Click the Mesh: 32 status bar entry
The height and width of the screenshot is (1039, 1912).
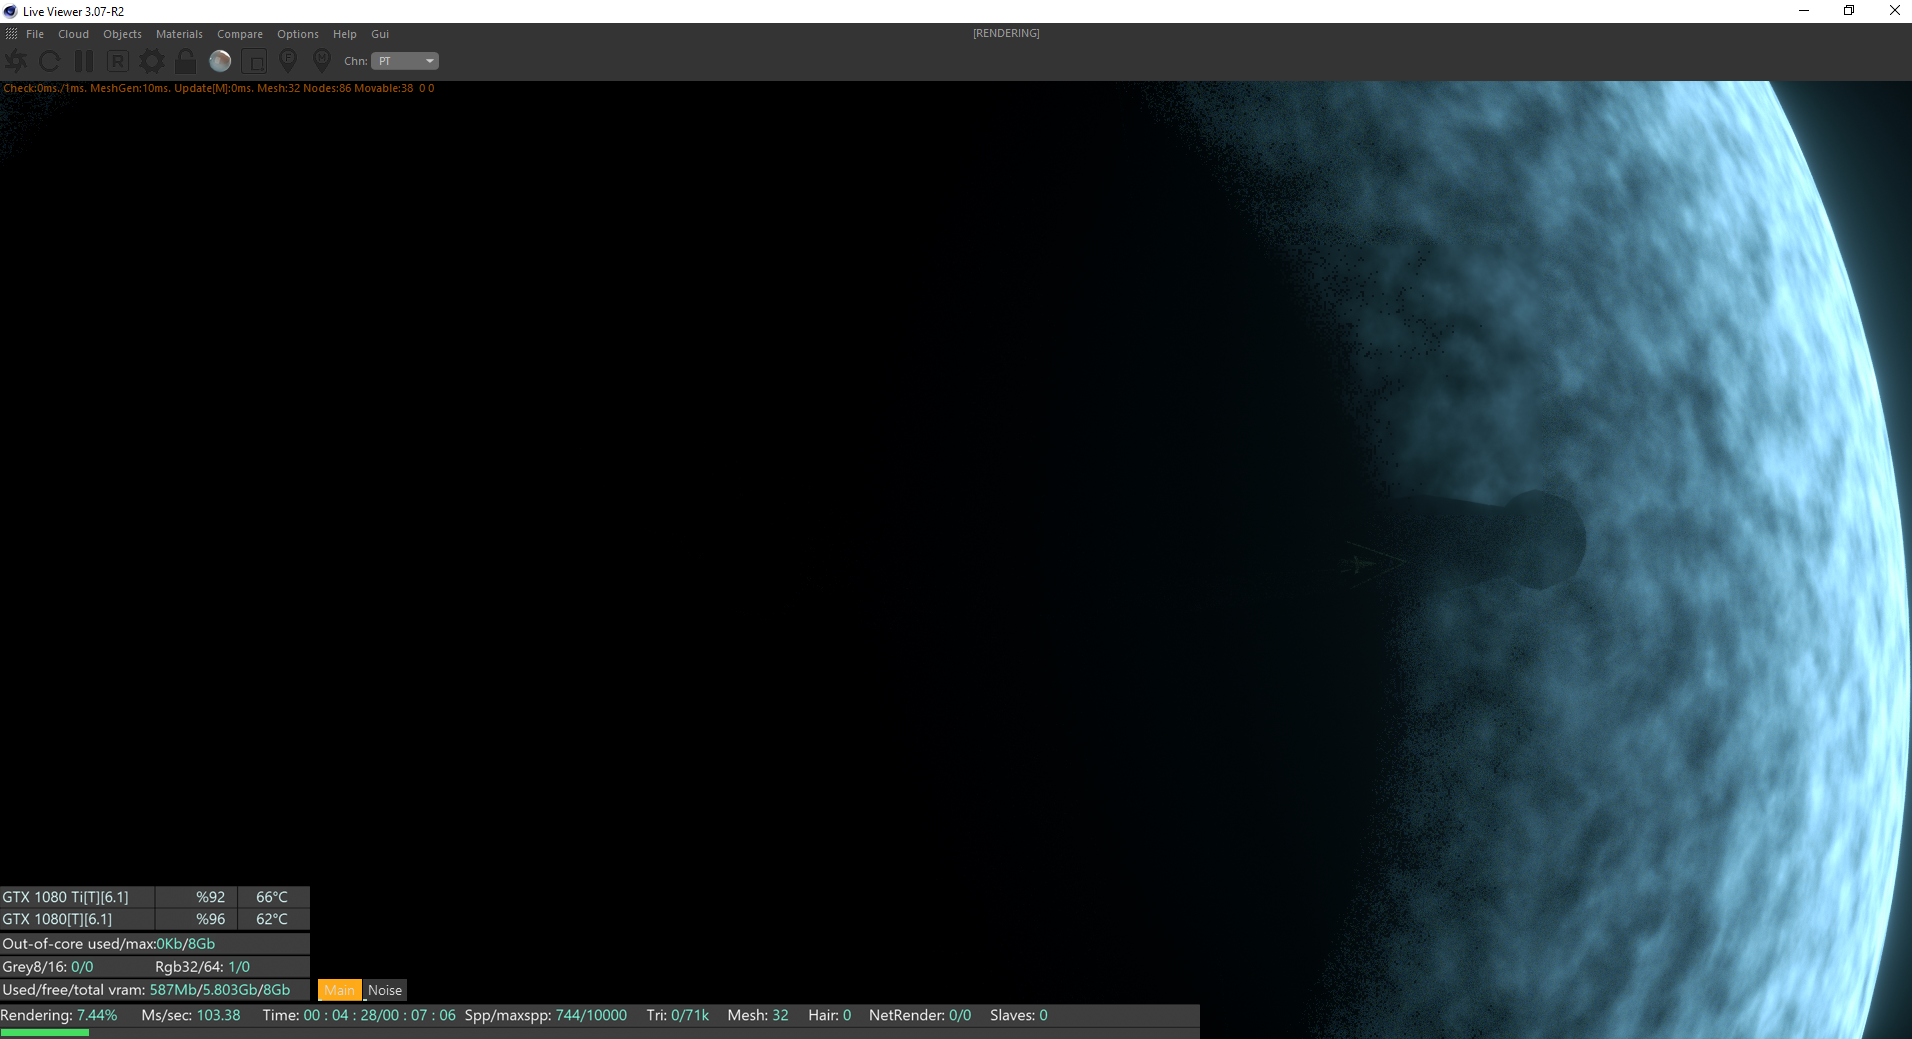point(758,1015)
